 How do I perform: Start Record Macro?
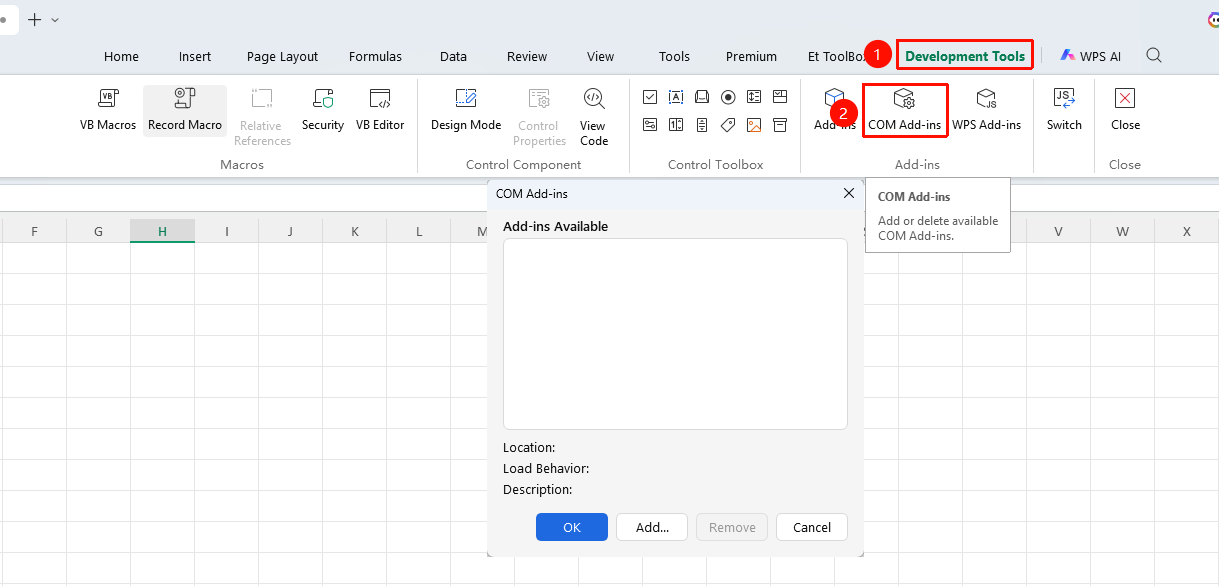185,110
